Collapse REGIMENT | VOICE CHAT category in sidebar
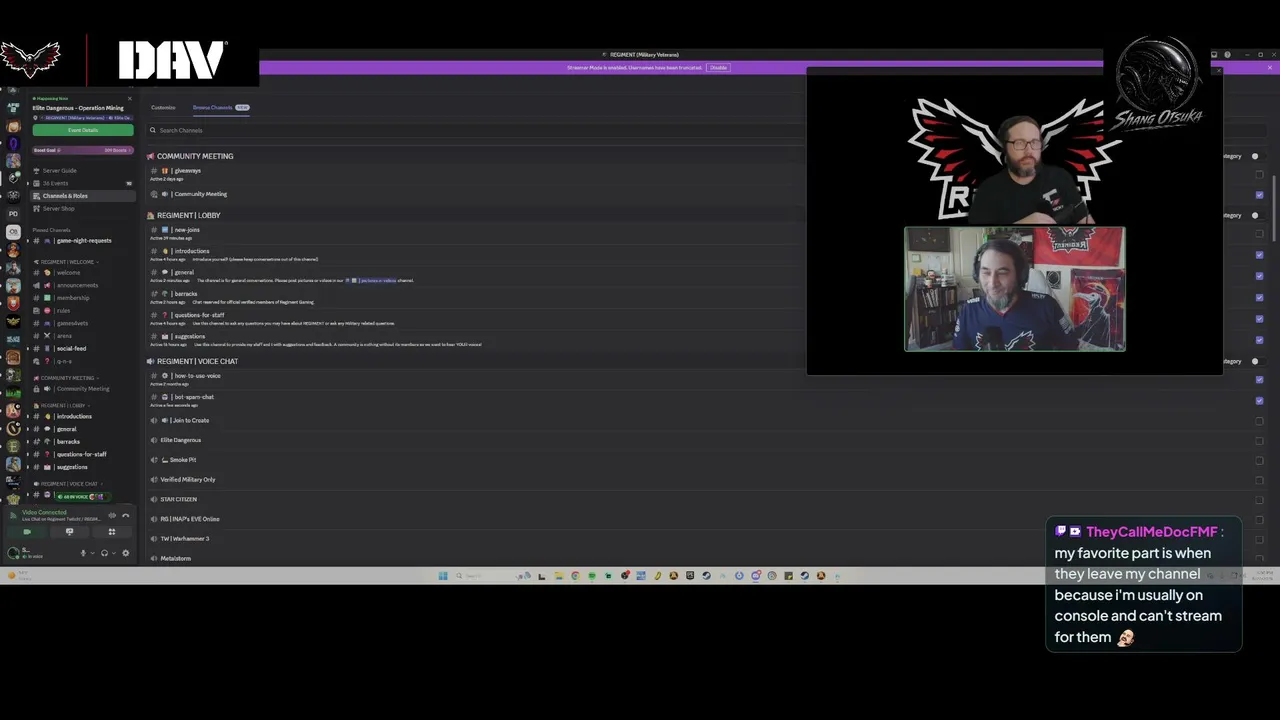 (x=67, y=484)
